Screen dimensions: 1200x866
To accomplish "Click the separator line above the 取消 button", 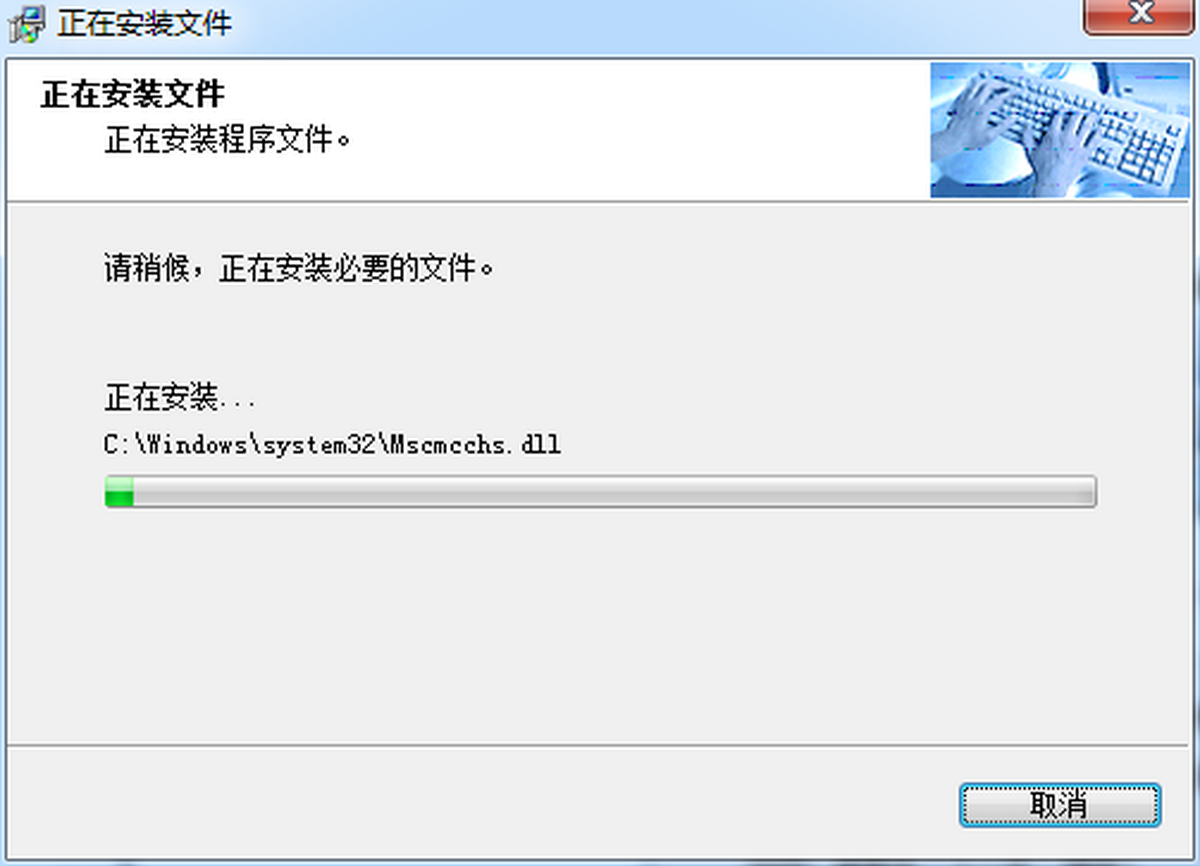I will click(x=600, y=744).
